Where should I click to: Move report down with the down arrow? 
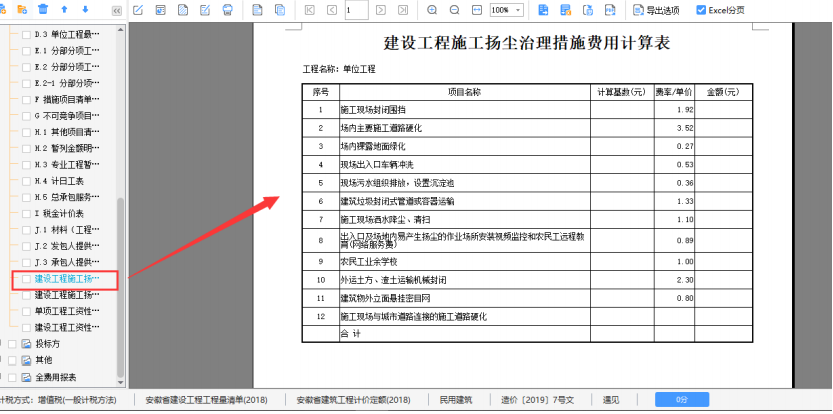click(x=86, y=9)
